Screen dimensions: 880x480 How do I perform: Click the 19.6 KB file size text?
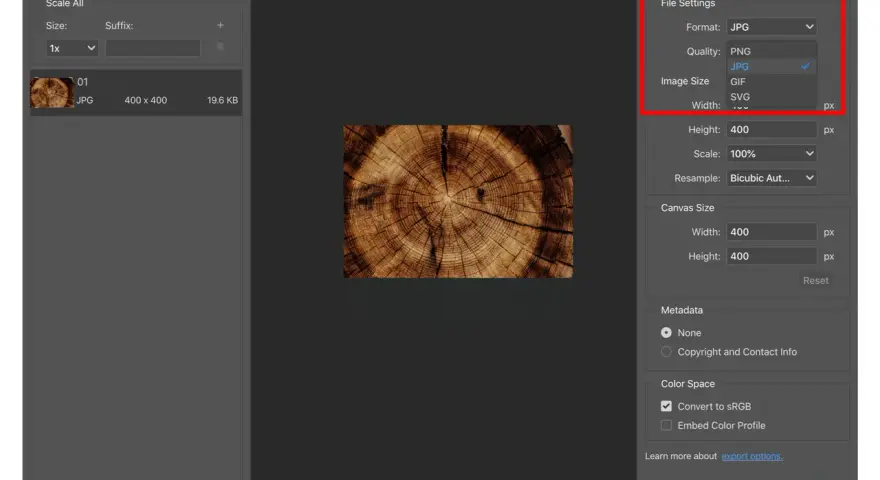222,100
